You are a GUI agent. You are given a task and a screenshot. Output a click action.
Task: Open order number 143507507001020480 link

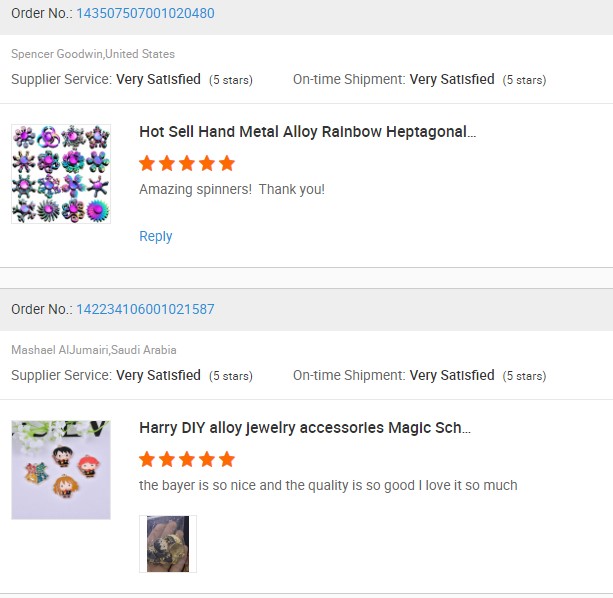pos(145,13)
